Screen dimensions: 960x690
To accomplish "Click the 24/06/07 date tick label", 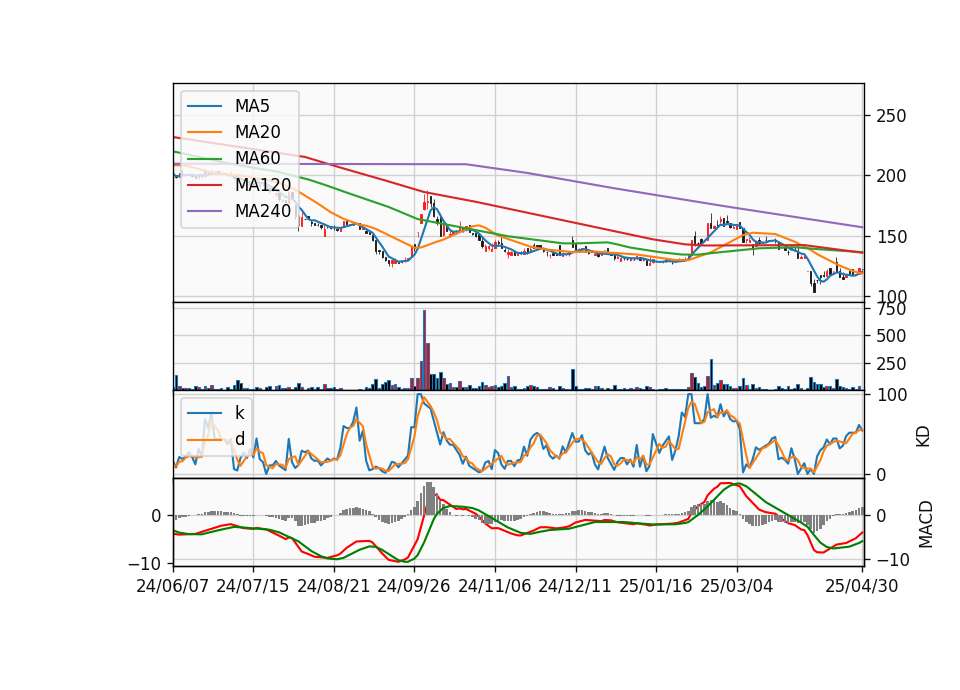I will coord(173,586).
